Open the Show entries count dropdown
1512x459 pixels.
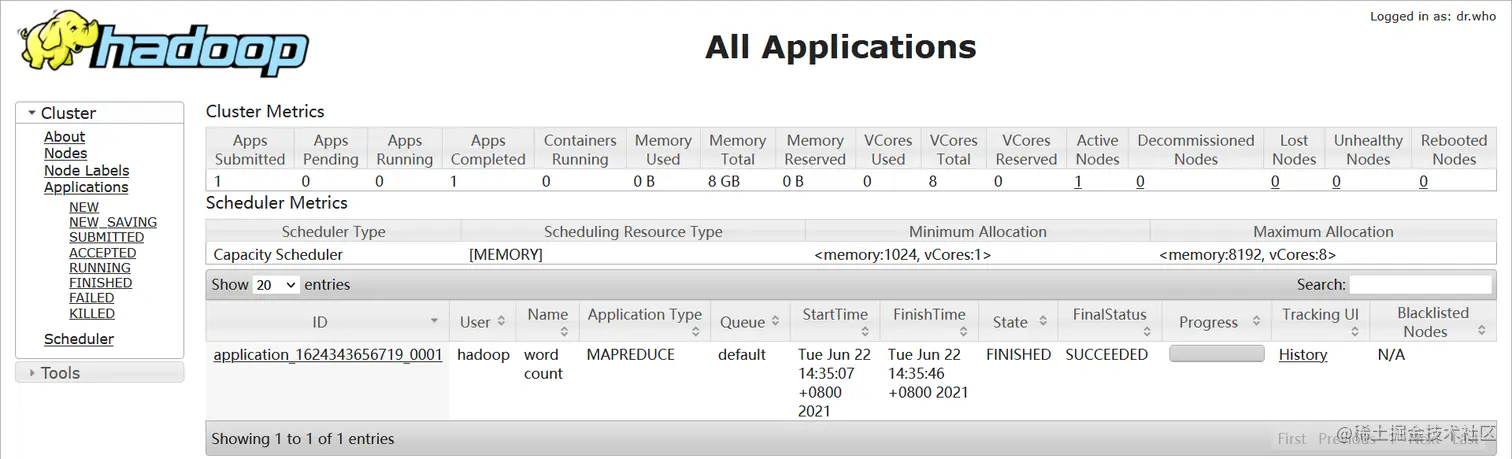[276, 285]
